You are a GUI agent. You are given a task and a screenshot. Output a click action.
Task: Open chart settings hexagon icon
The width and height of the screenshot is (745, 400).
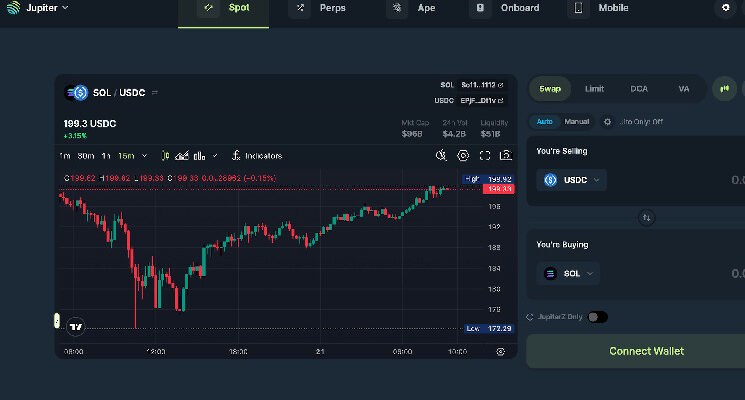(x=463, y=156)
